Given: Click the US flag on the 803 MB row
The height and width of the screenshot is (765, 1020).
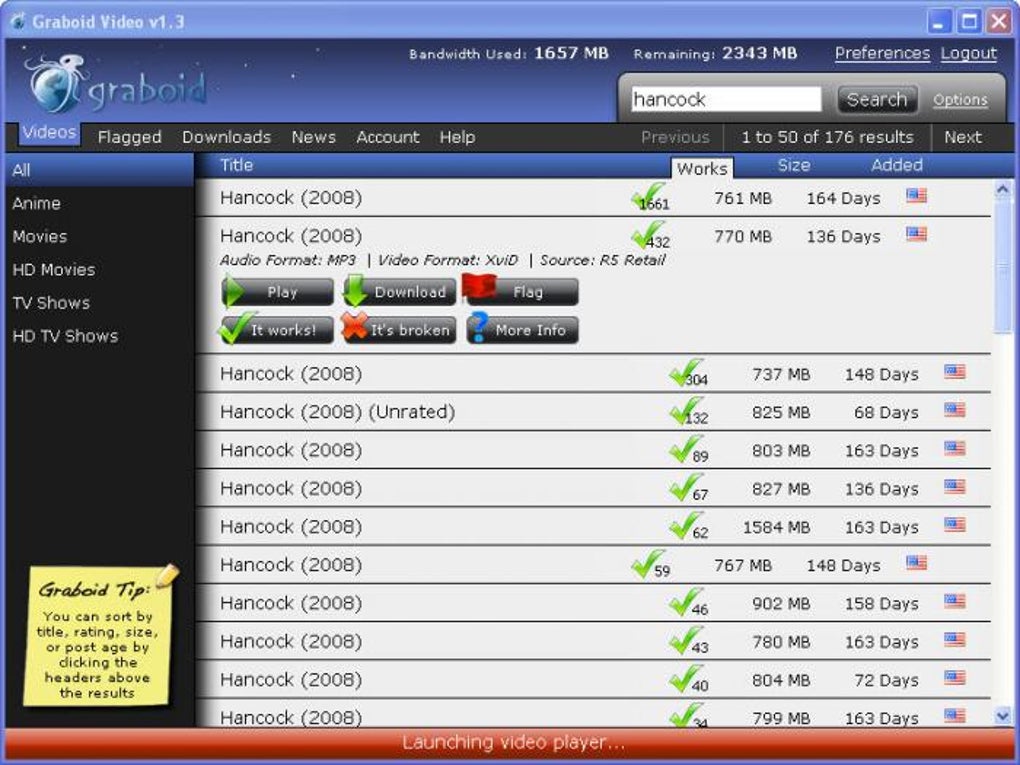Looking at the screenshot, I should 955,448.
